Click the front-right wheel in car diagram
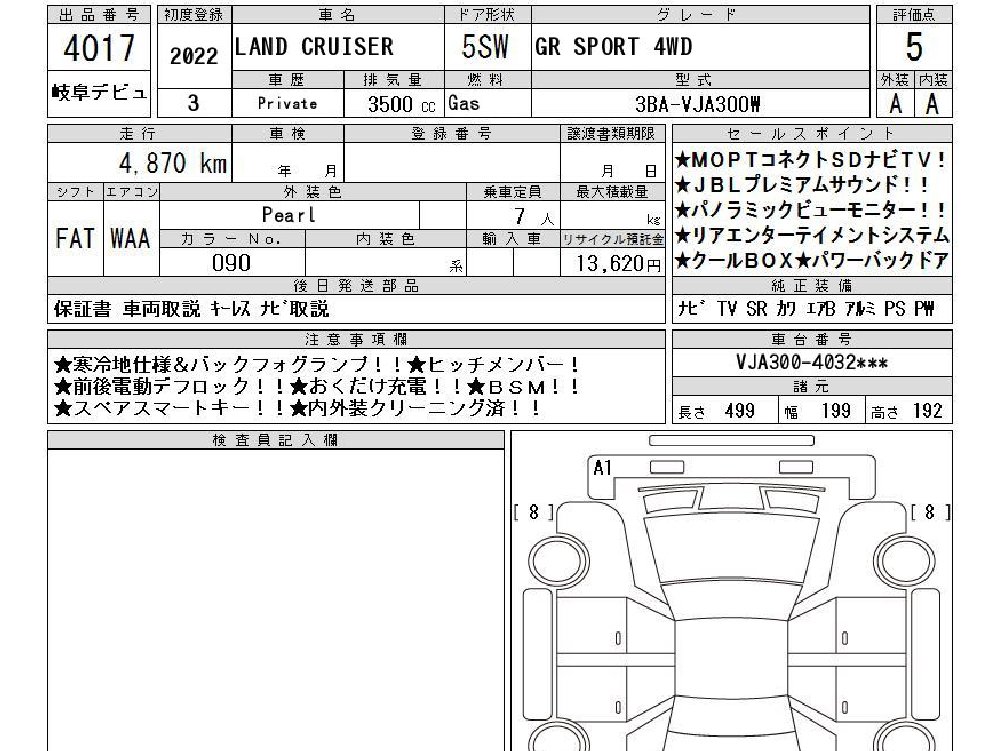The height and width of the screenshot is (751, 1001). click(x=904, y=560)
